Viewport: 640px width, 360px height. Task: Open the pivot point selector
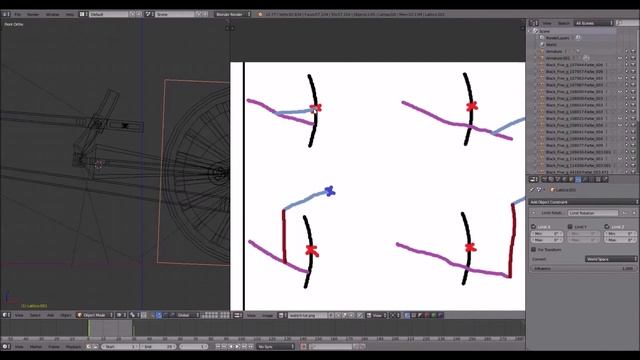point(134,315)
